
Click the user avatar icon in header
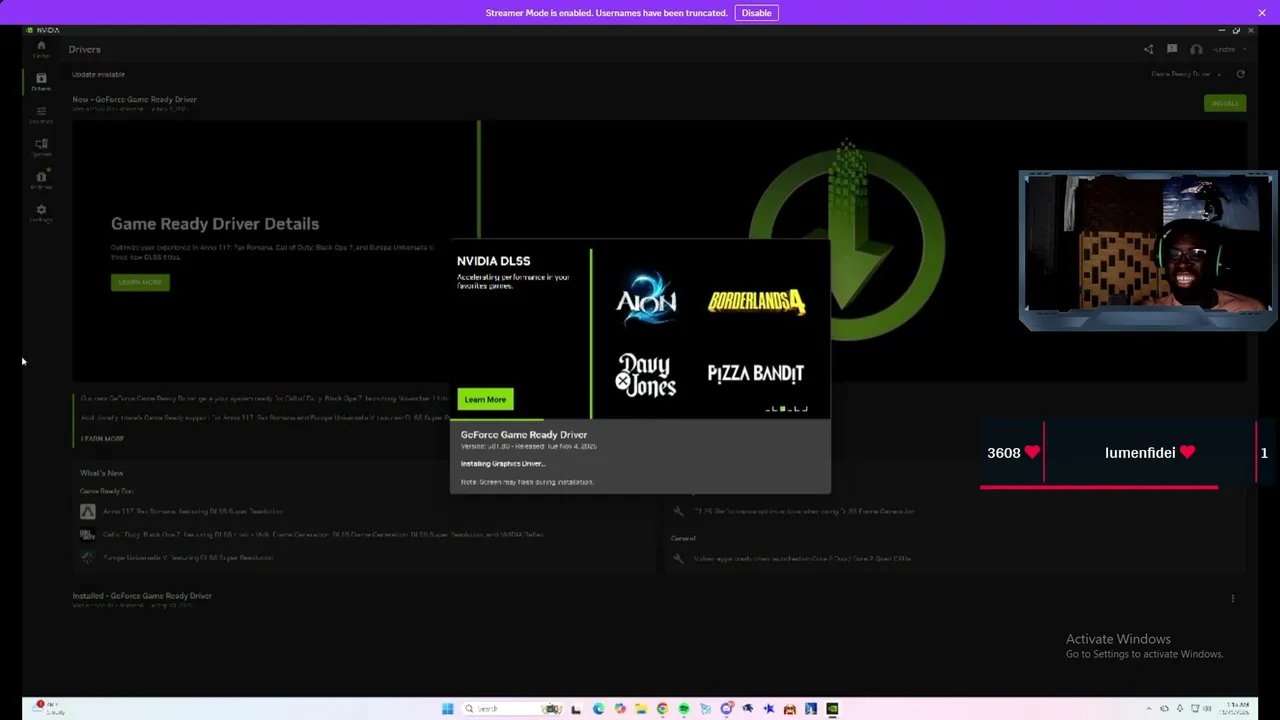1196,49
